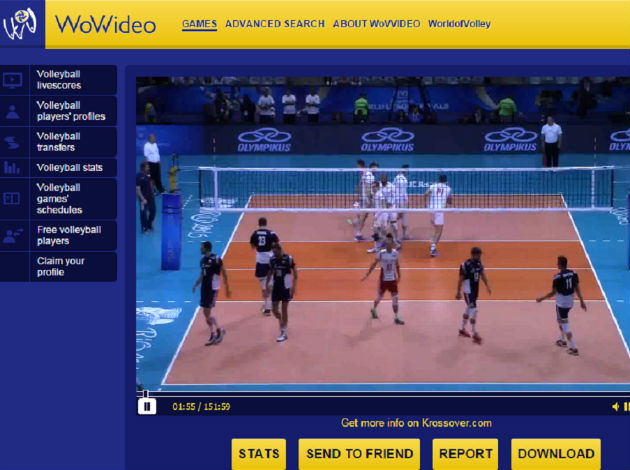Open the GAMES menu item
The width and height of the screenshot is (630, 470).
199,24
